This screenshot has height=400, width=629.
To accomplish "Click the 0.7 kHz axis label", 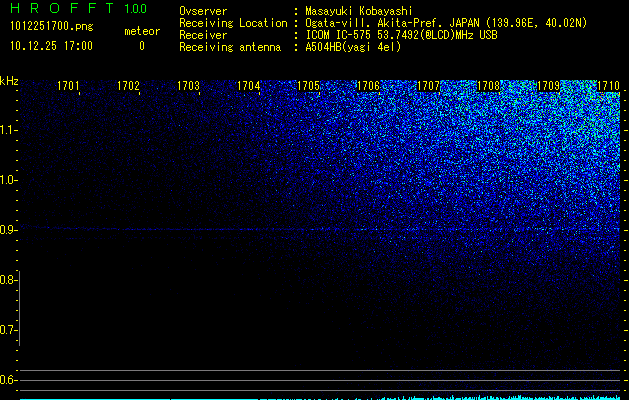I will coord(7,330).
